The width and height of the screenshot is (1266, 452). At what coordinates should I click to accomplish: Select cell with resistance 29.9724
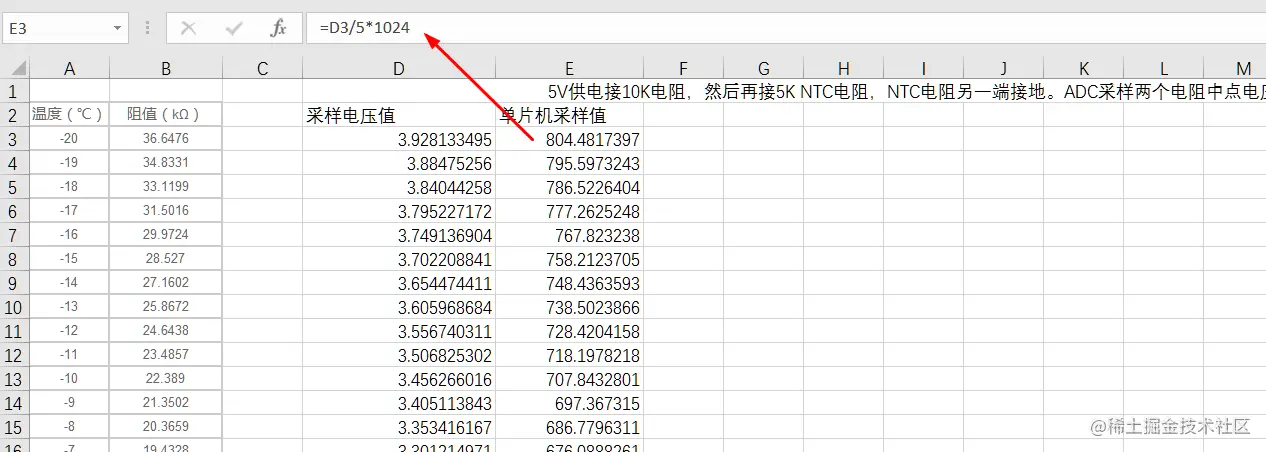pos(166,235)
